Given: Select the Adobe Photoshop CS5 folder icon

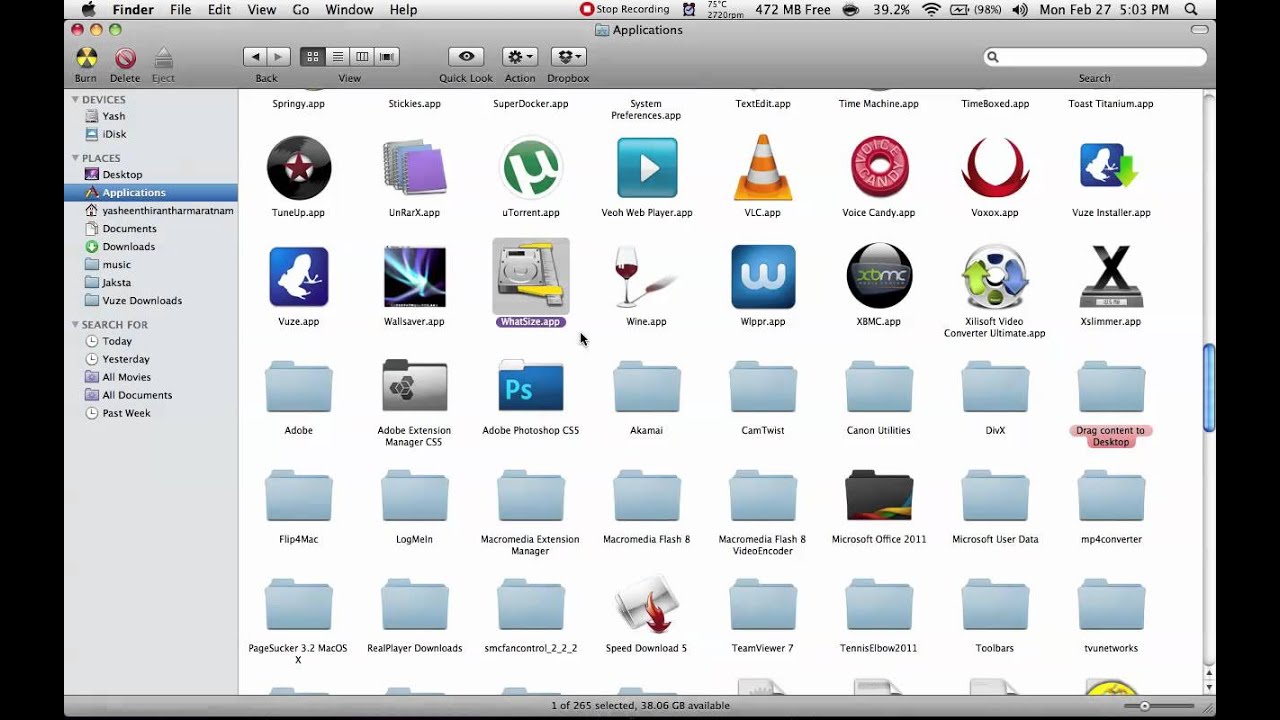Looking at the screenshot, I should [x=530, y=386].
